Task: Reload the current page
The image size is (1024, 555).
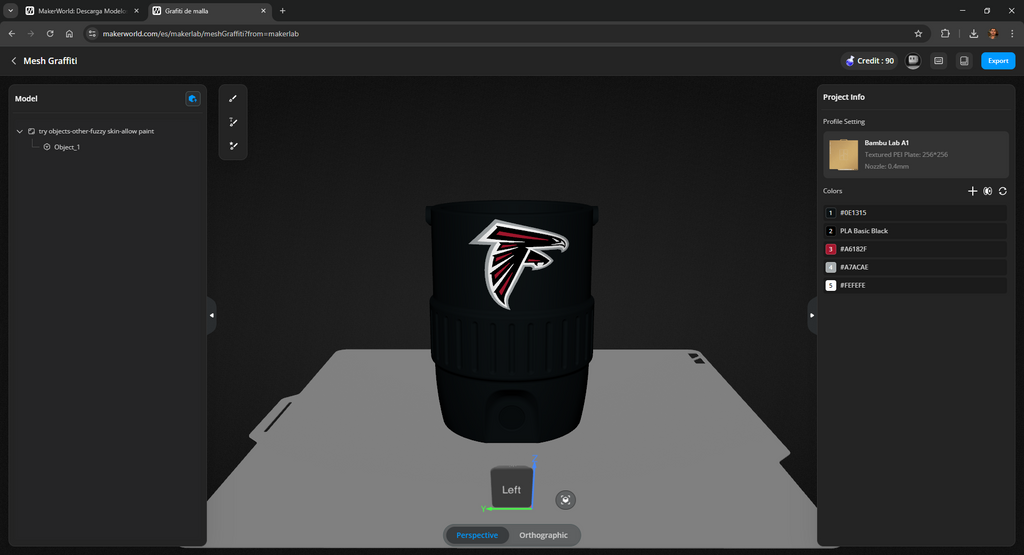Action: [50, 33]
